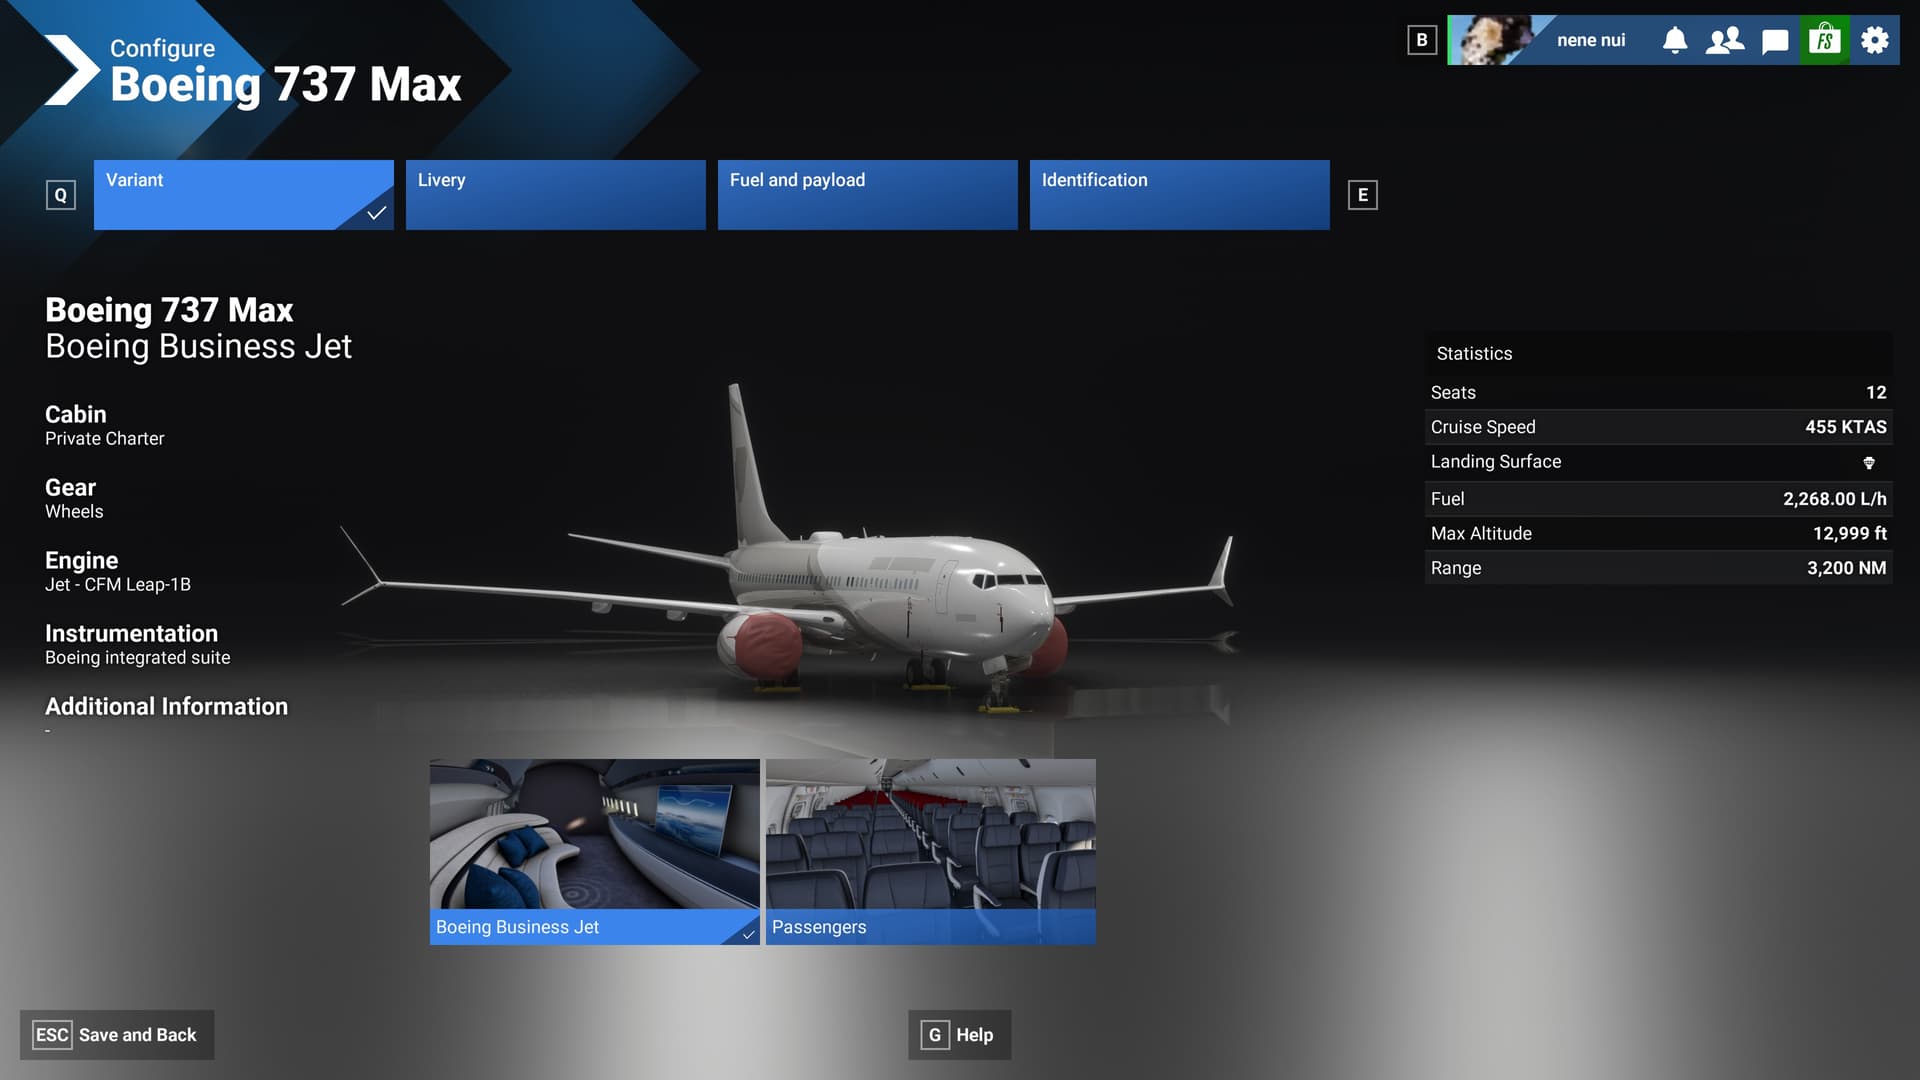Click the Instrumentation Boeing integrated suite text
The width and height of the screenshot is (1920, 1080).
tap(138, 644)
